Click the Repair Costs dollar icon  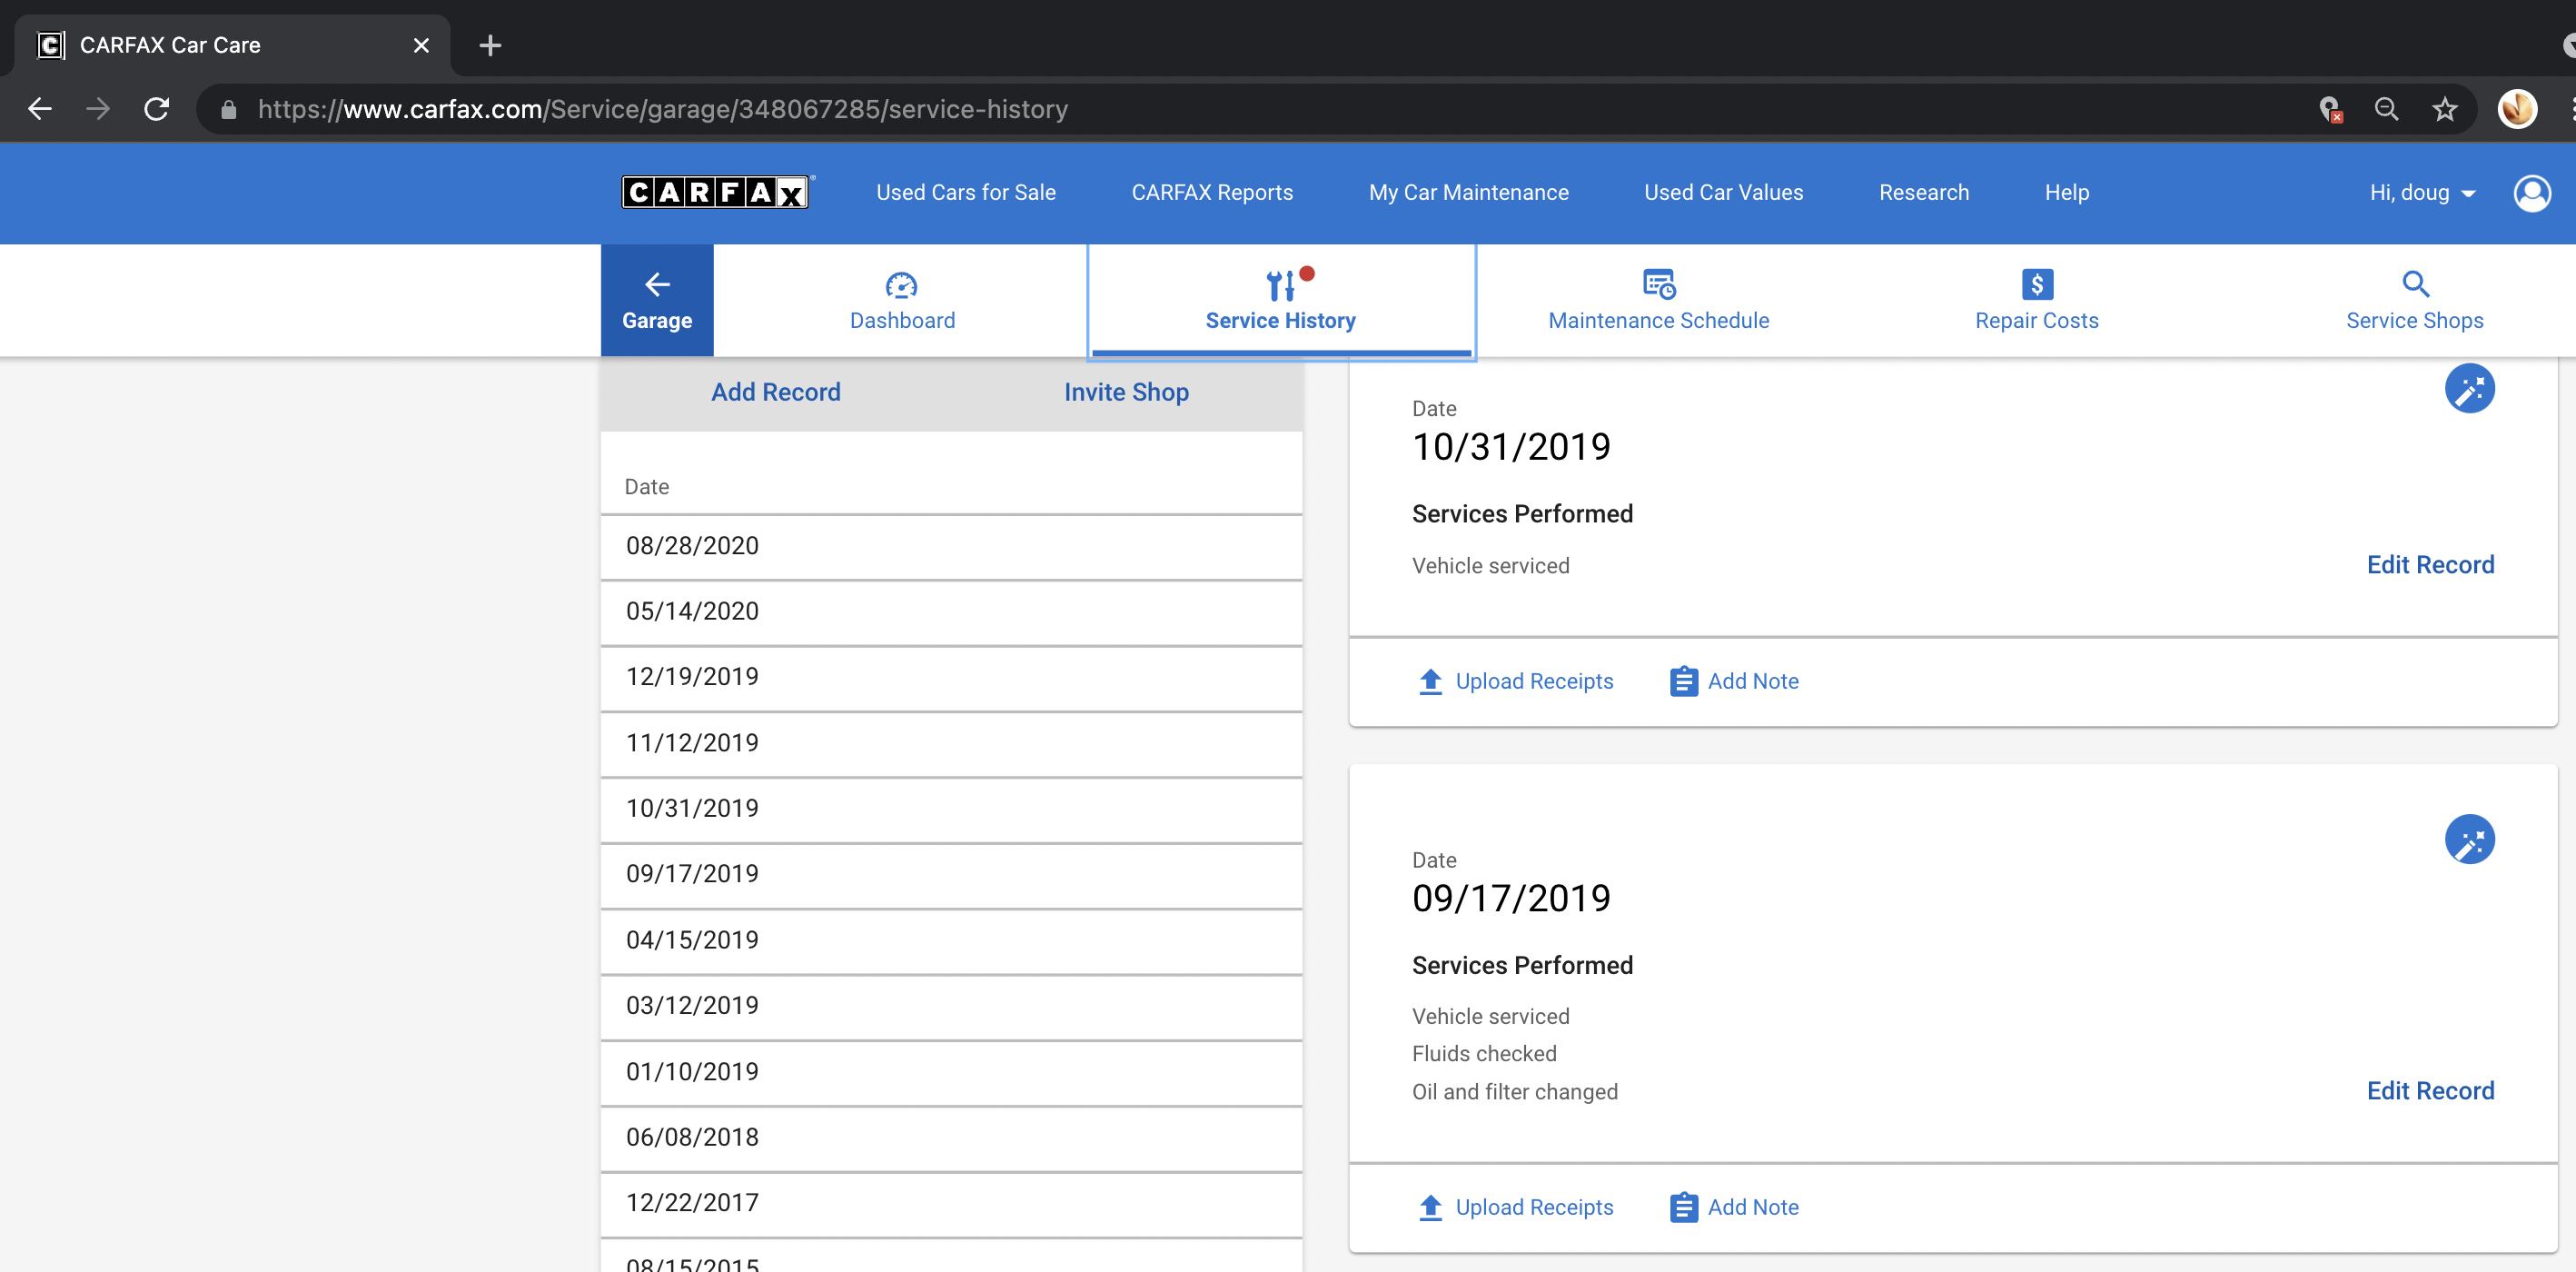(x=2037, y=284)
